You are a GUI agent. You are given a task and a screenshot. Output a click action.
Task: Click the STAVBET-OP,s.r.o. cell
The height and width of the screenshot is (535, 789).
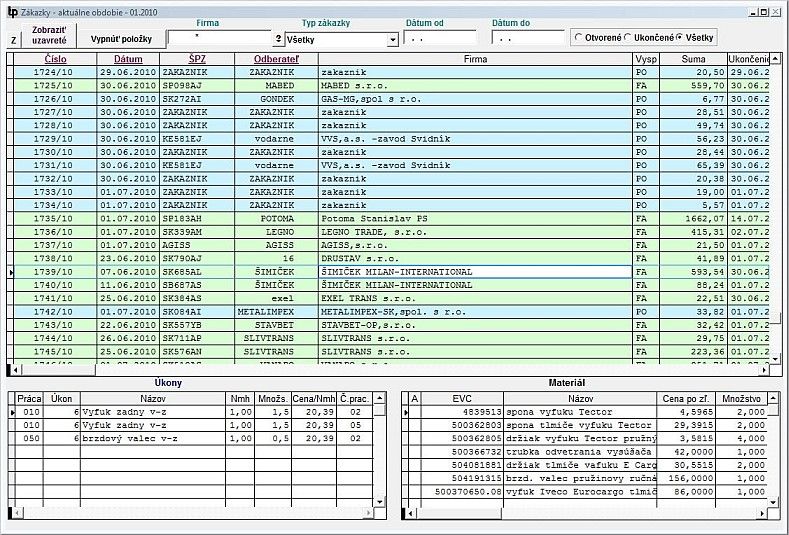(x=475, y=325)
